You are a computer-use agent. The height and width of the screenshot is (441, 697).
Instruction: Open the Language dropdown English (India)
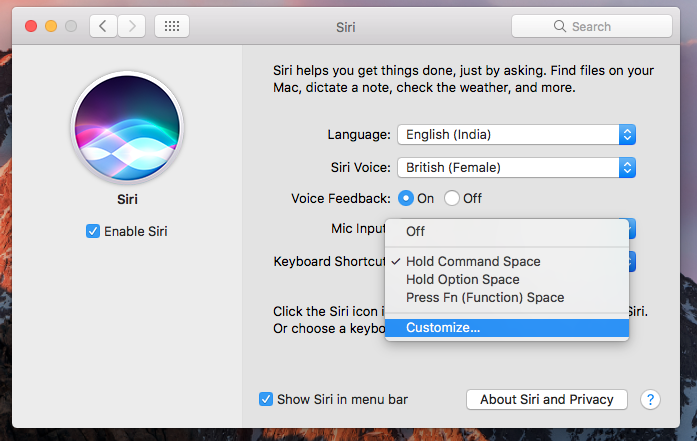point(517,135)
